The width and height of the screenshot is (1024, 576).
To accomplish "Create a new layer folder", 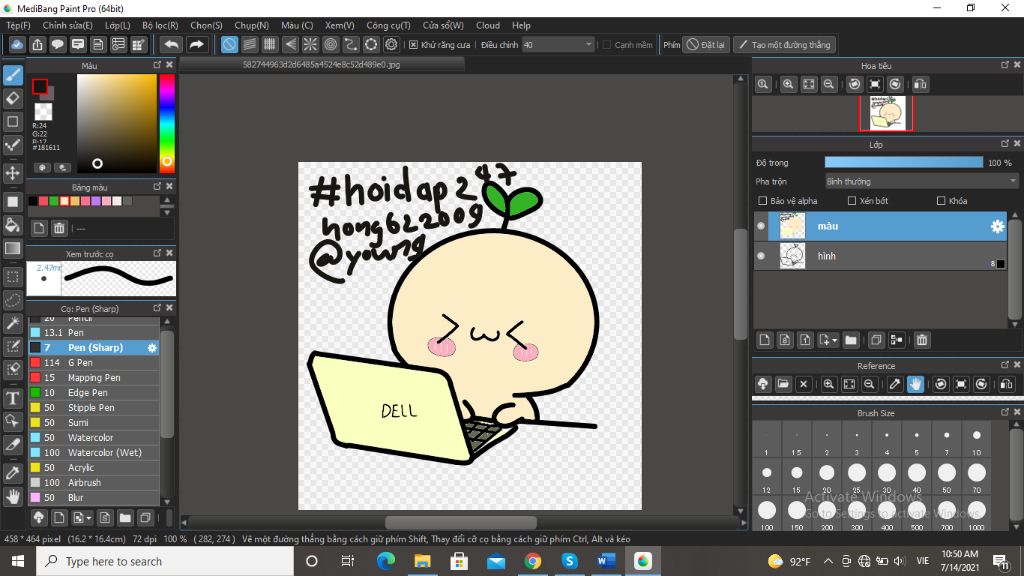I will (x=850, y=340).
